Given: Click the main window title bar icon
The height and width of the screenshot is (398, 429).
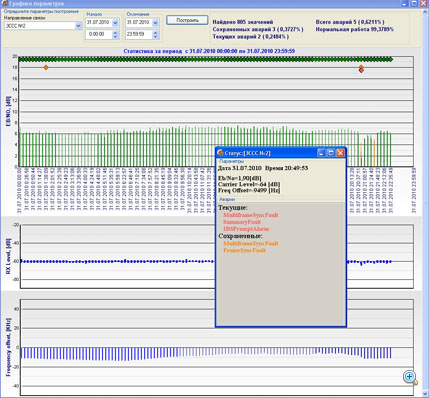Looking at the screenshot, I should pos(4,3).
